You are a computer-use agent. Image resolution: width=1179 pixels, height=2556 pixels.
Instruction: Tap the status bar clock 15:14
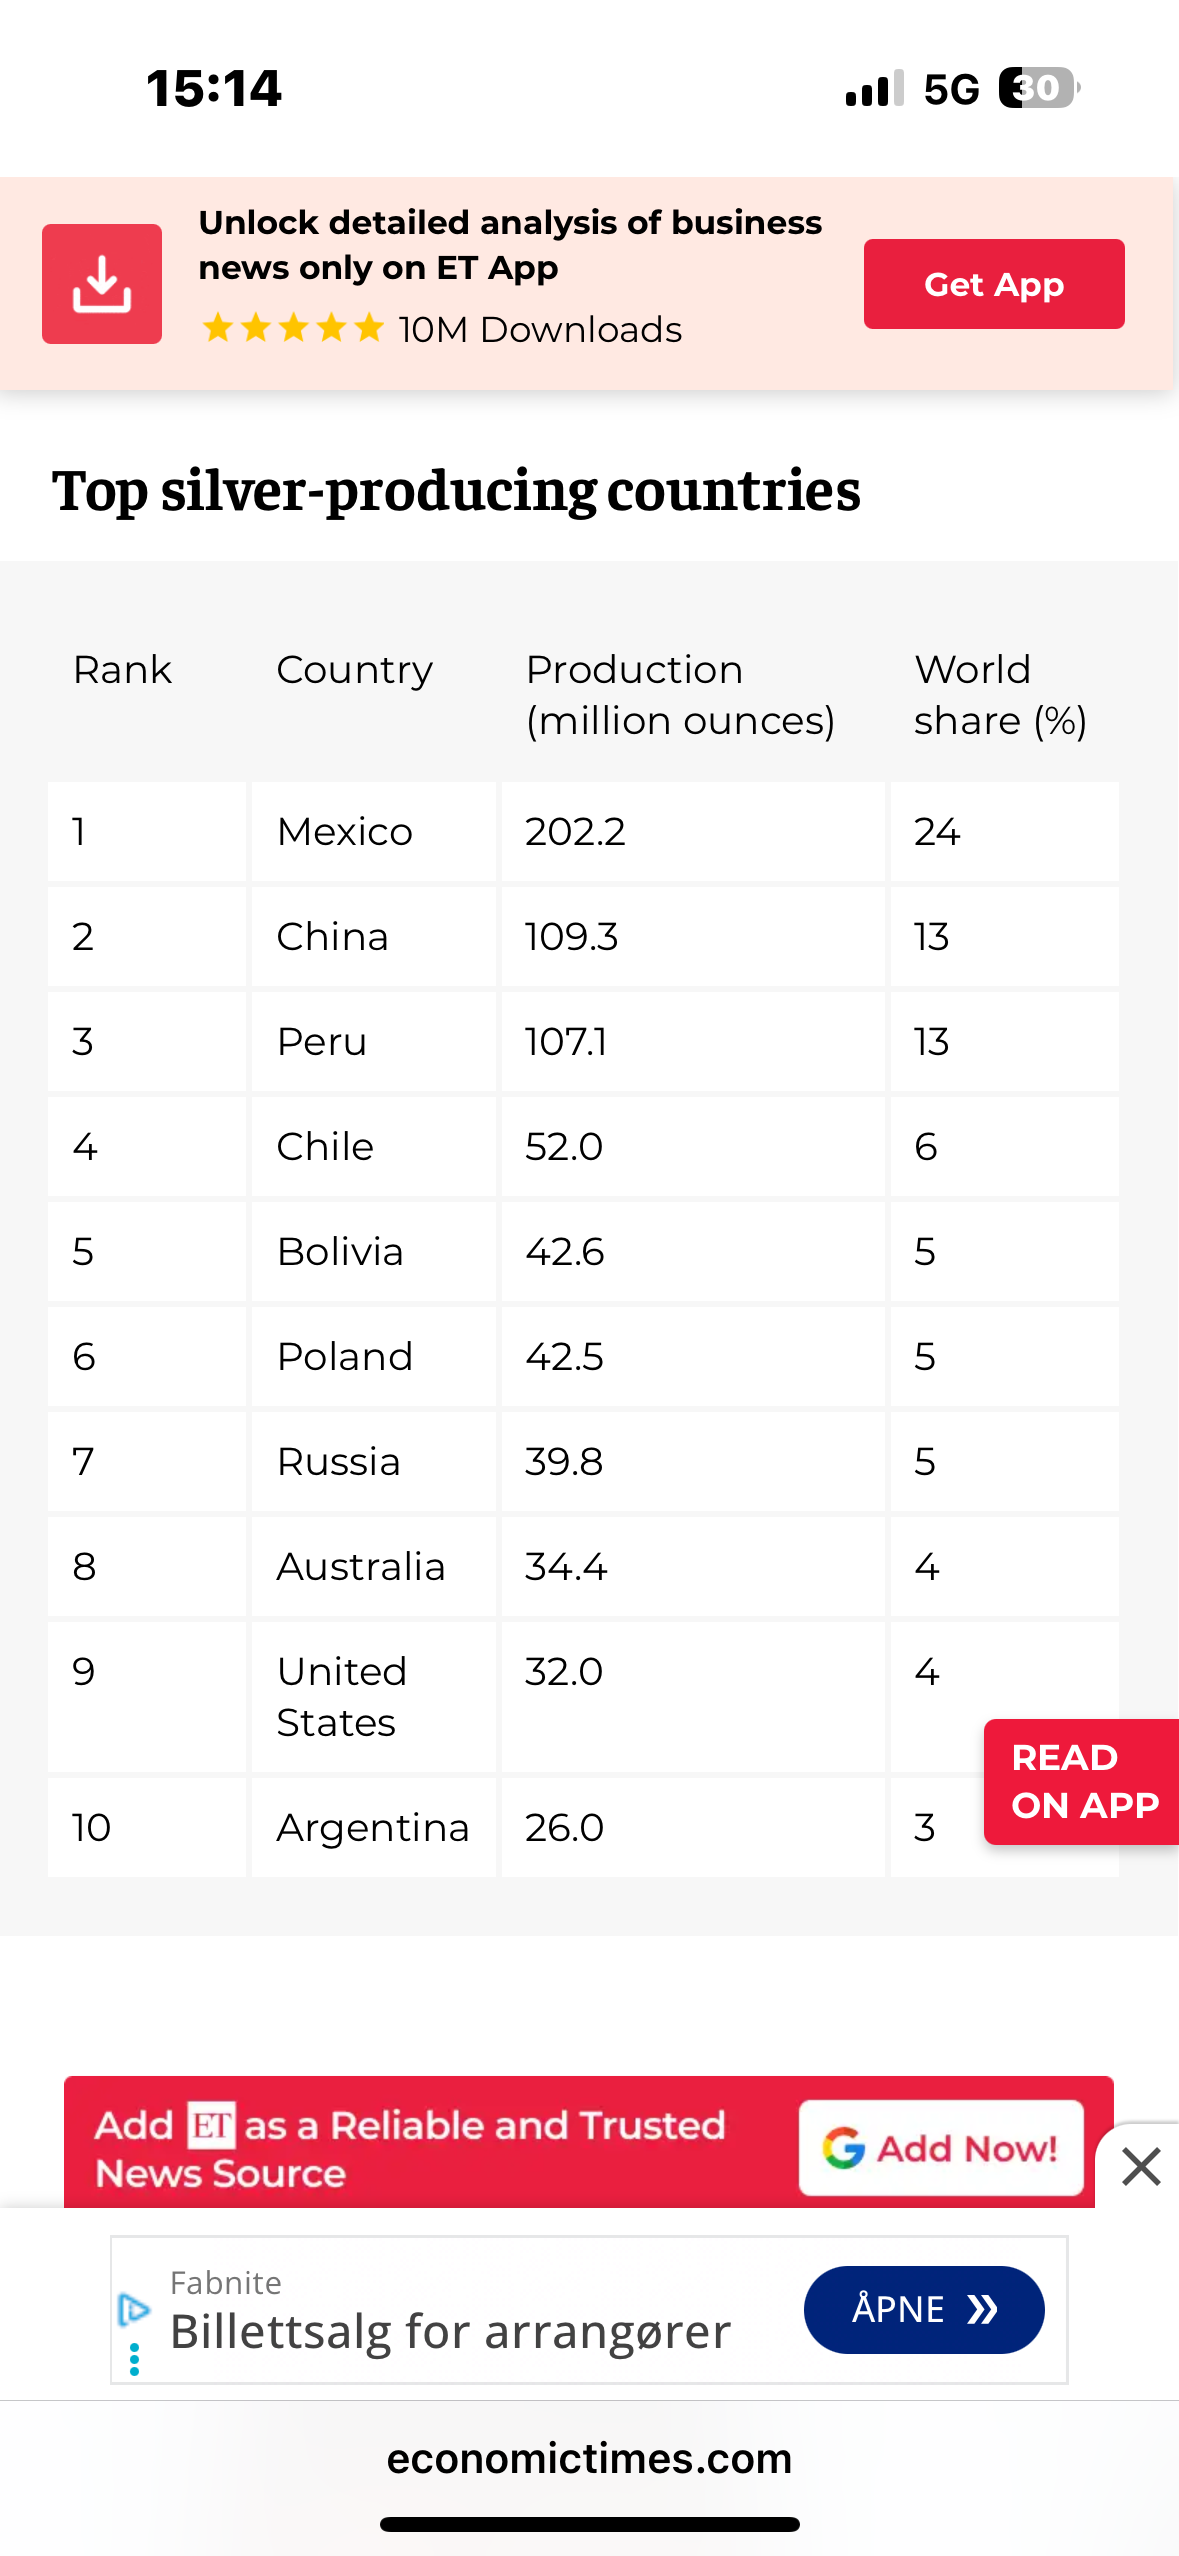(214, 88)
